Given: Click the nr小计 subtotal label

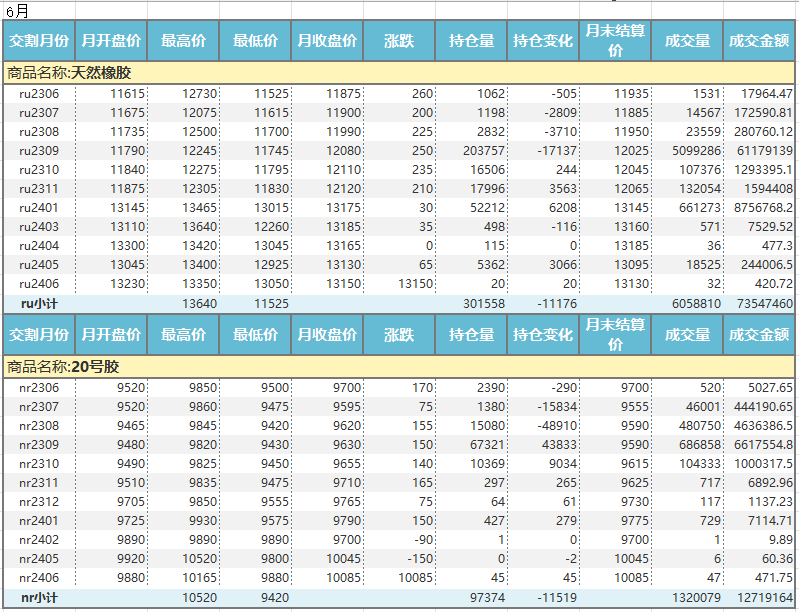Looking at the screenshot, I should point(39,598).
